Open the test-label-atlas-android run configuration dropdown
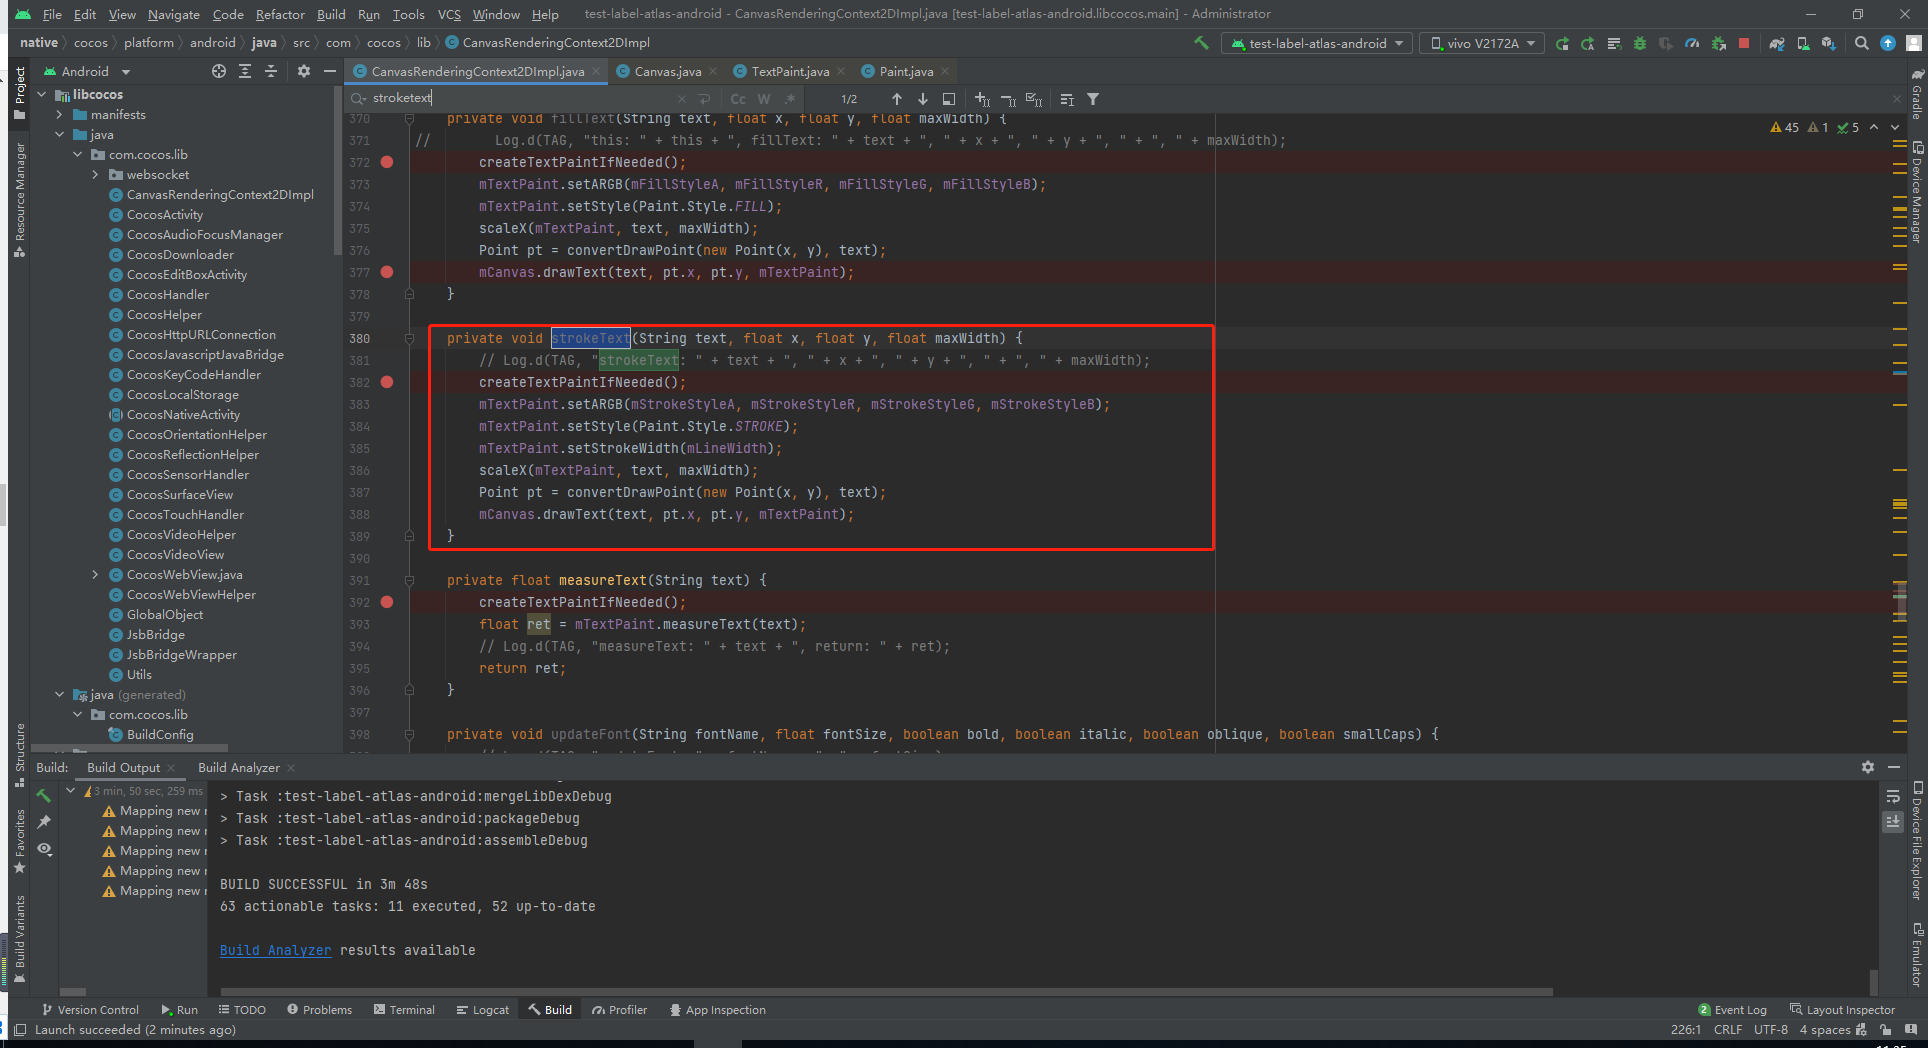Viewport: 1928px width, 1048px height. (1317, 43)
